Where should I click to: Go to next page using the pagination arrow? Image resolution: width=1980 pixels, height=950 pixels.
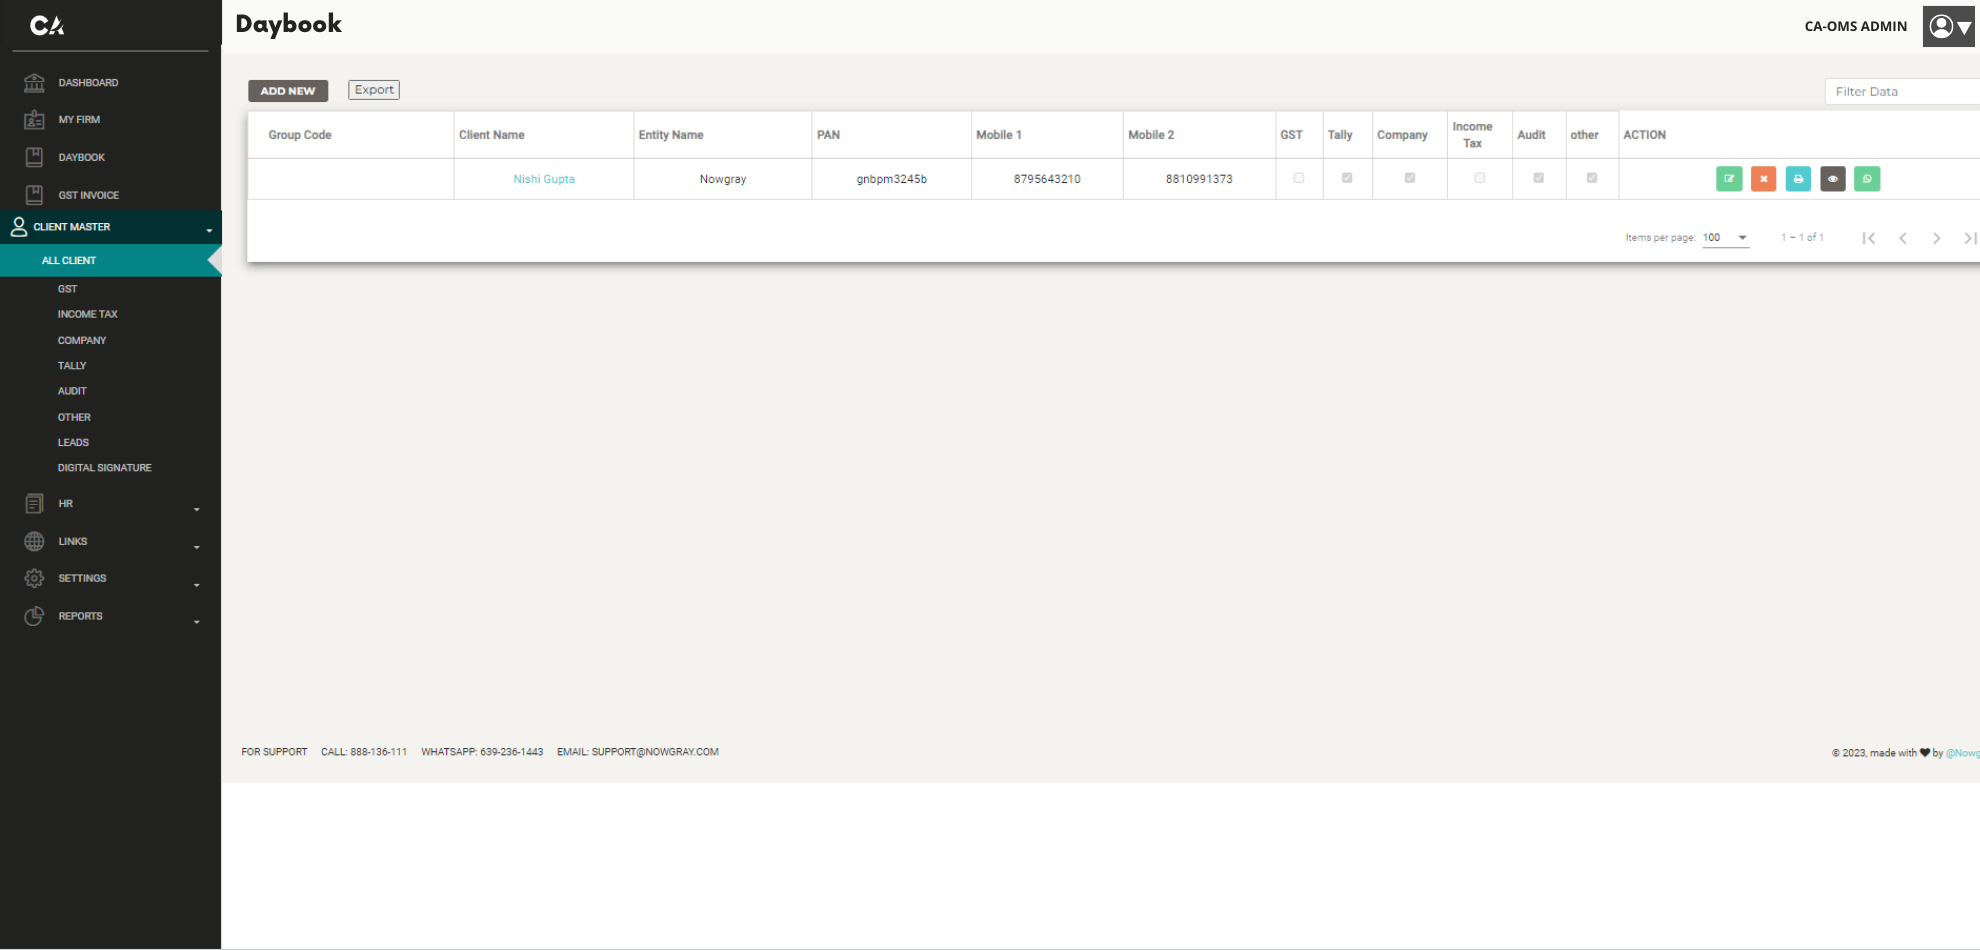(1937, 238)
